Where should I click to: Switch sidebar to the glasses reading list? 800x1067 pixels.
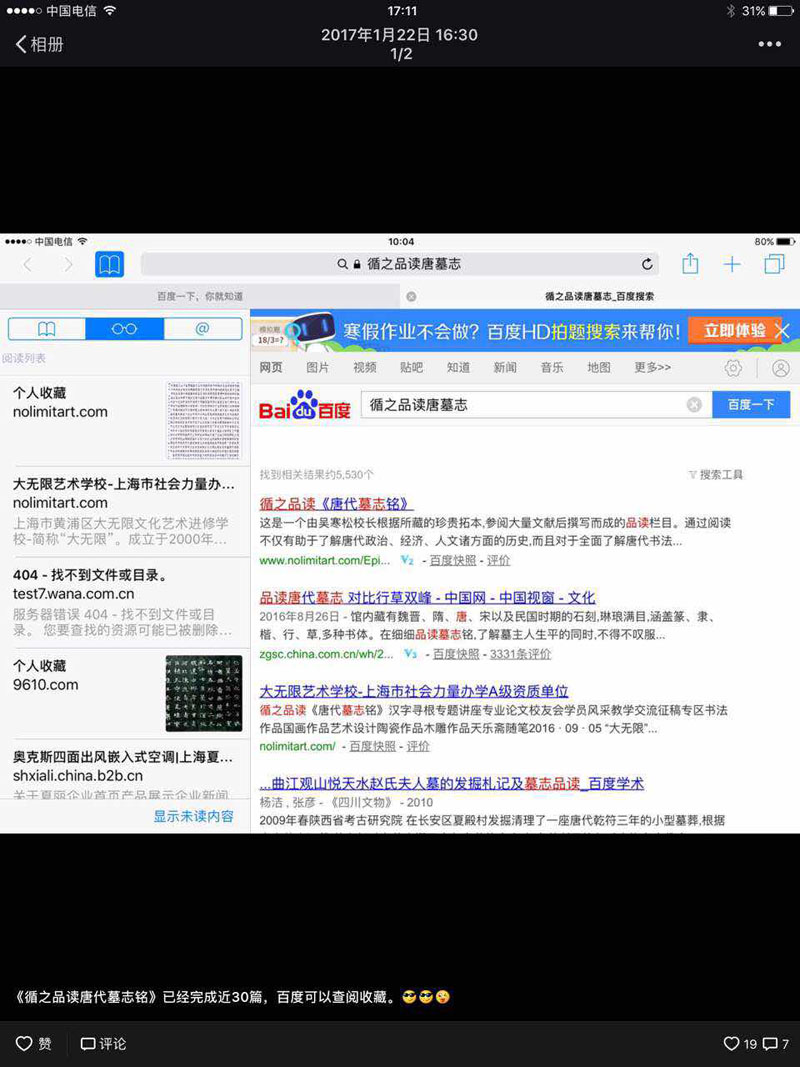[x=124, y=329]
